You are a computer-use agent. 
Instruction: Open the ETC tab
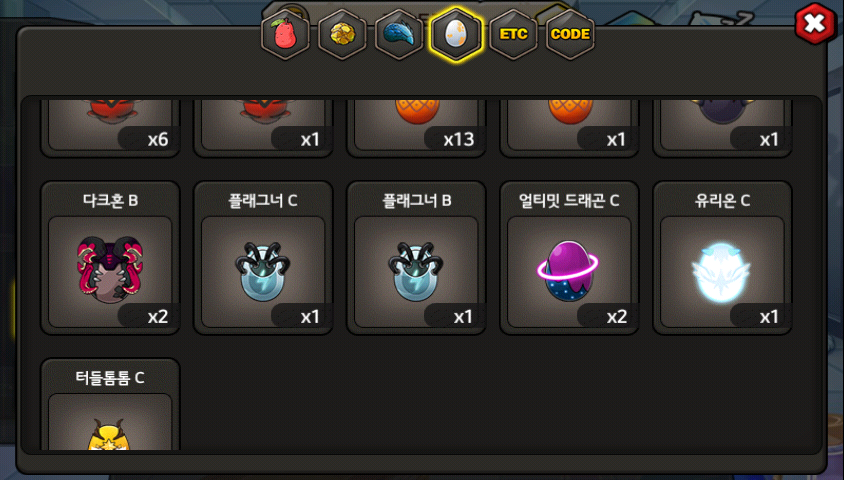pyautogui.click(x=513, y=34)
